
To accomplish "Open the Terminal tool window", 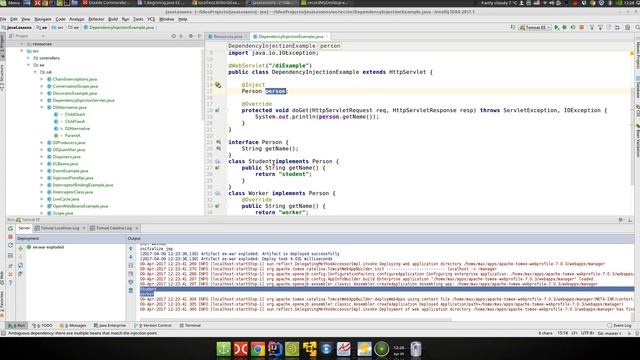I will click(190, 326).
